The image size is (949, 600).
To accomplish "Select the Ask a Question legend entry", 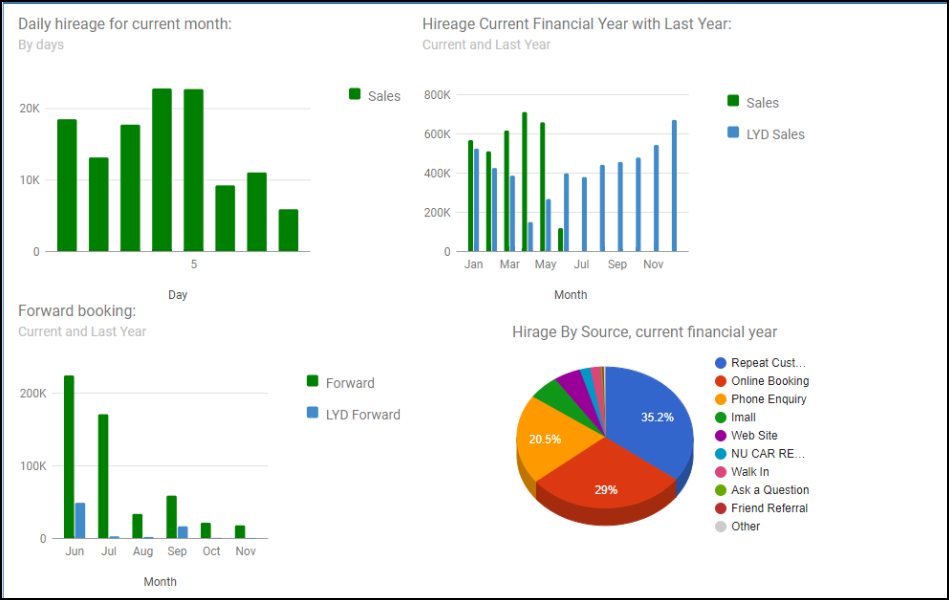I will [x=769, y=490].
